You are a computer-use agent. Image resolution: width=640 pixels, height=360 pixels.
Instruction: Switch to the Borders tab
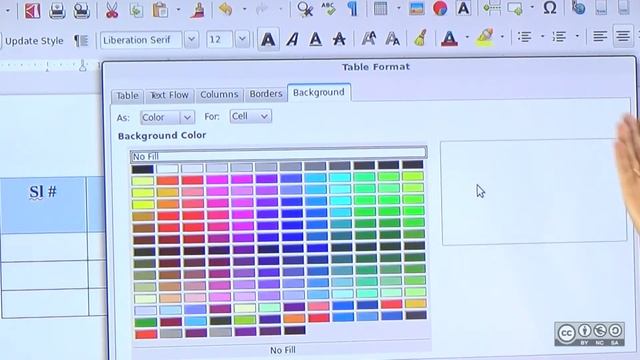click(266, 94)
